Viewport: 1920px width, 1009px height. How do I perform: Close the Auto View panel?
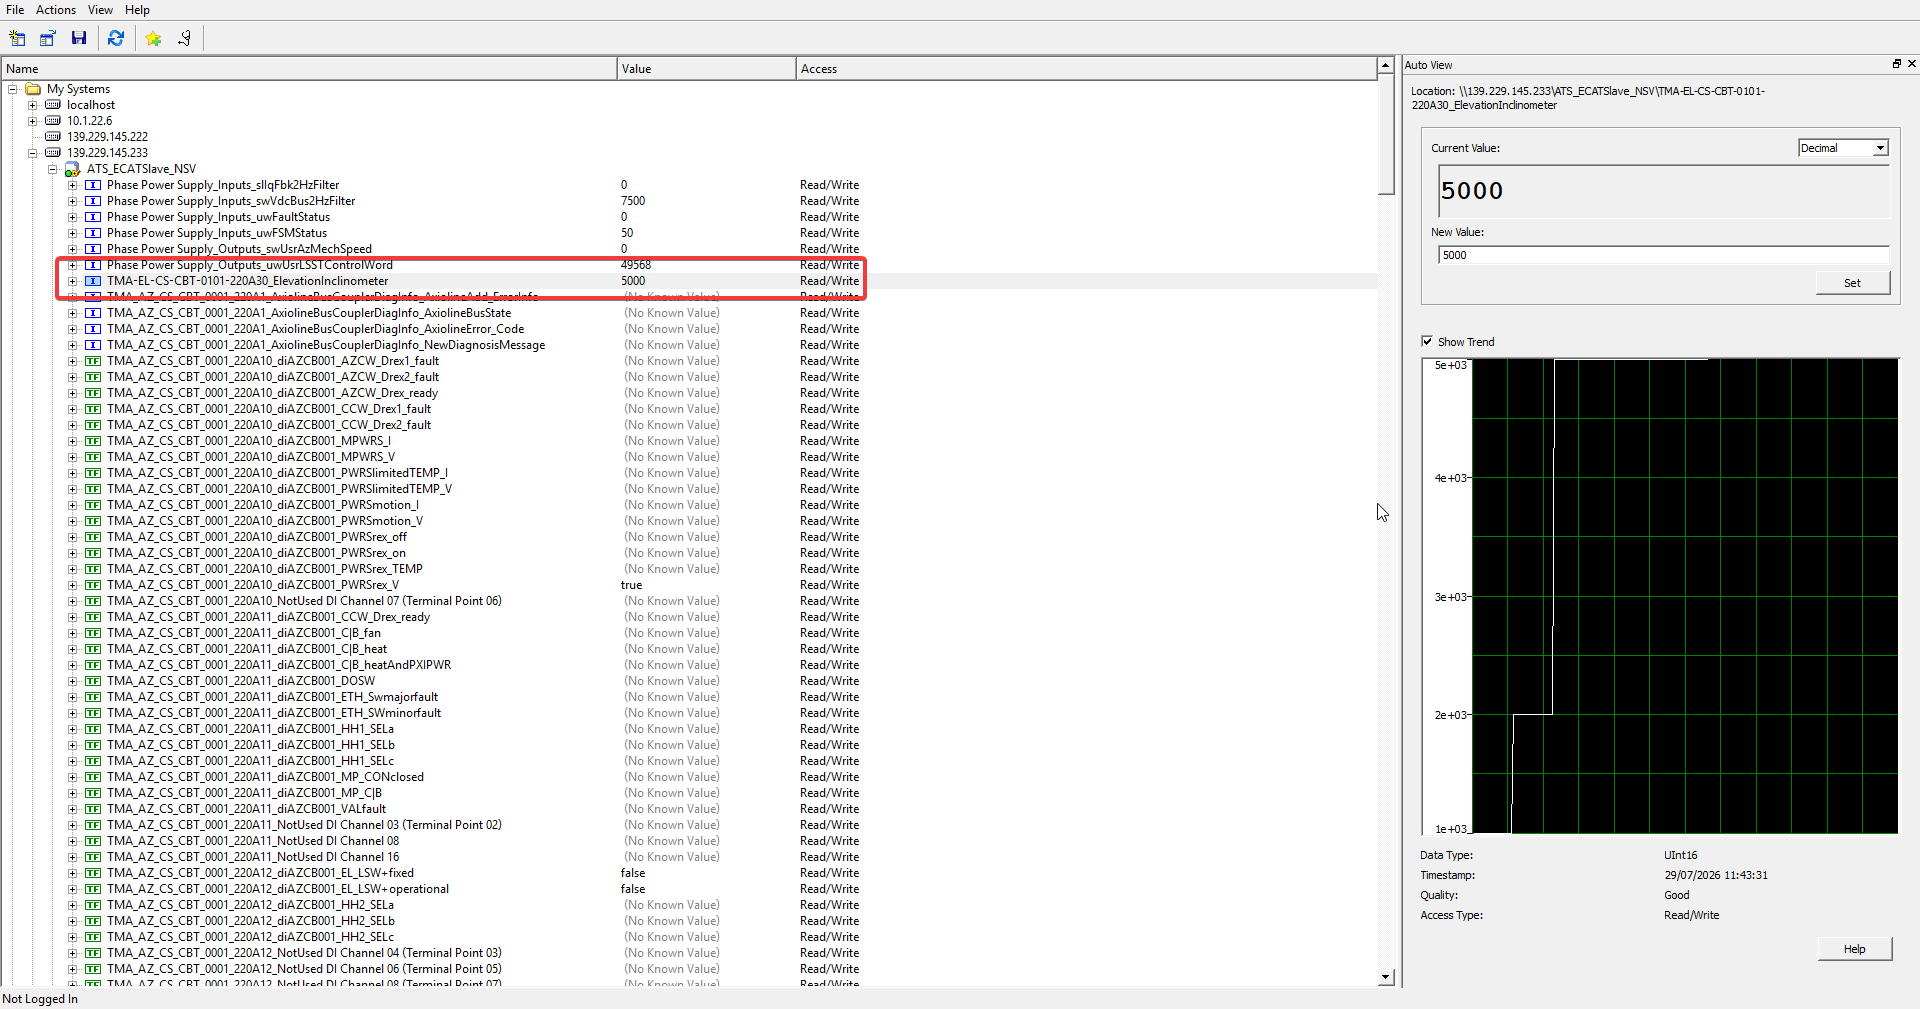[x=1912, y=64]
